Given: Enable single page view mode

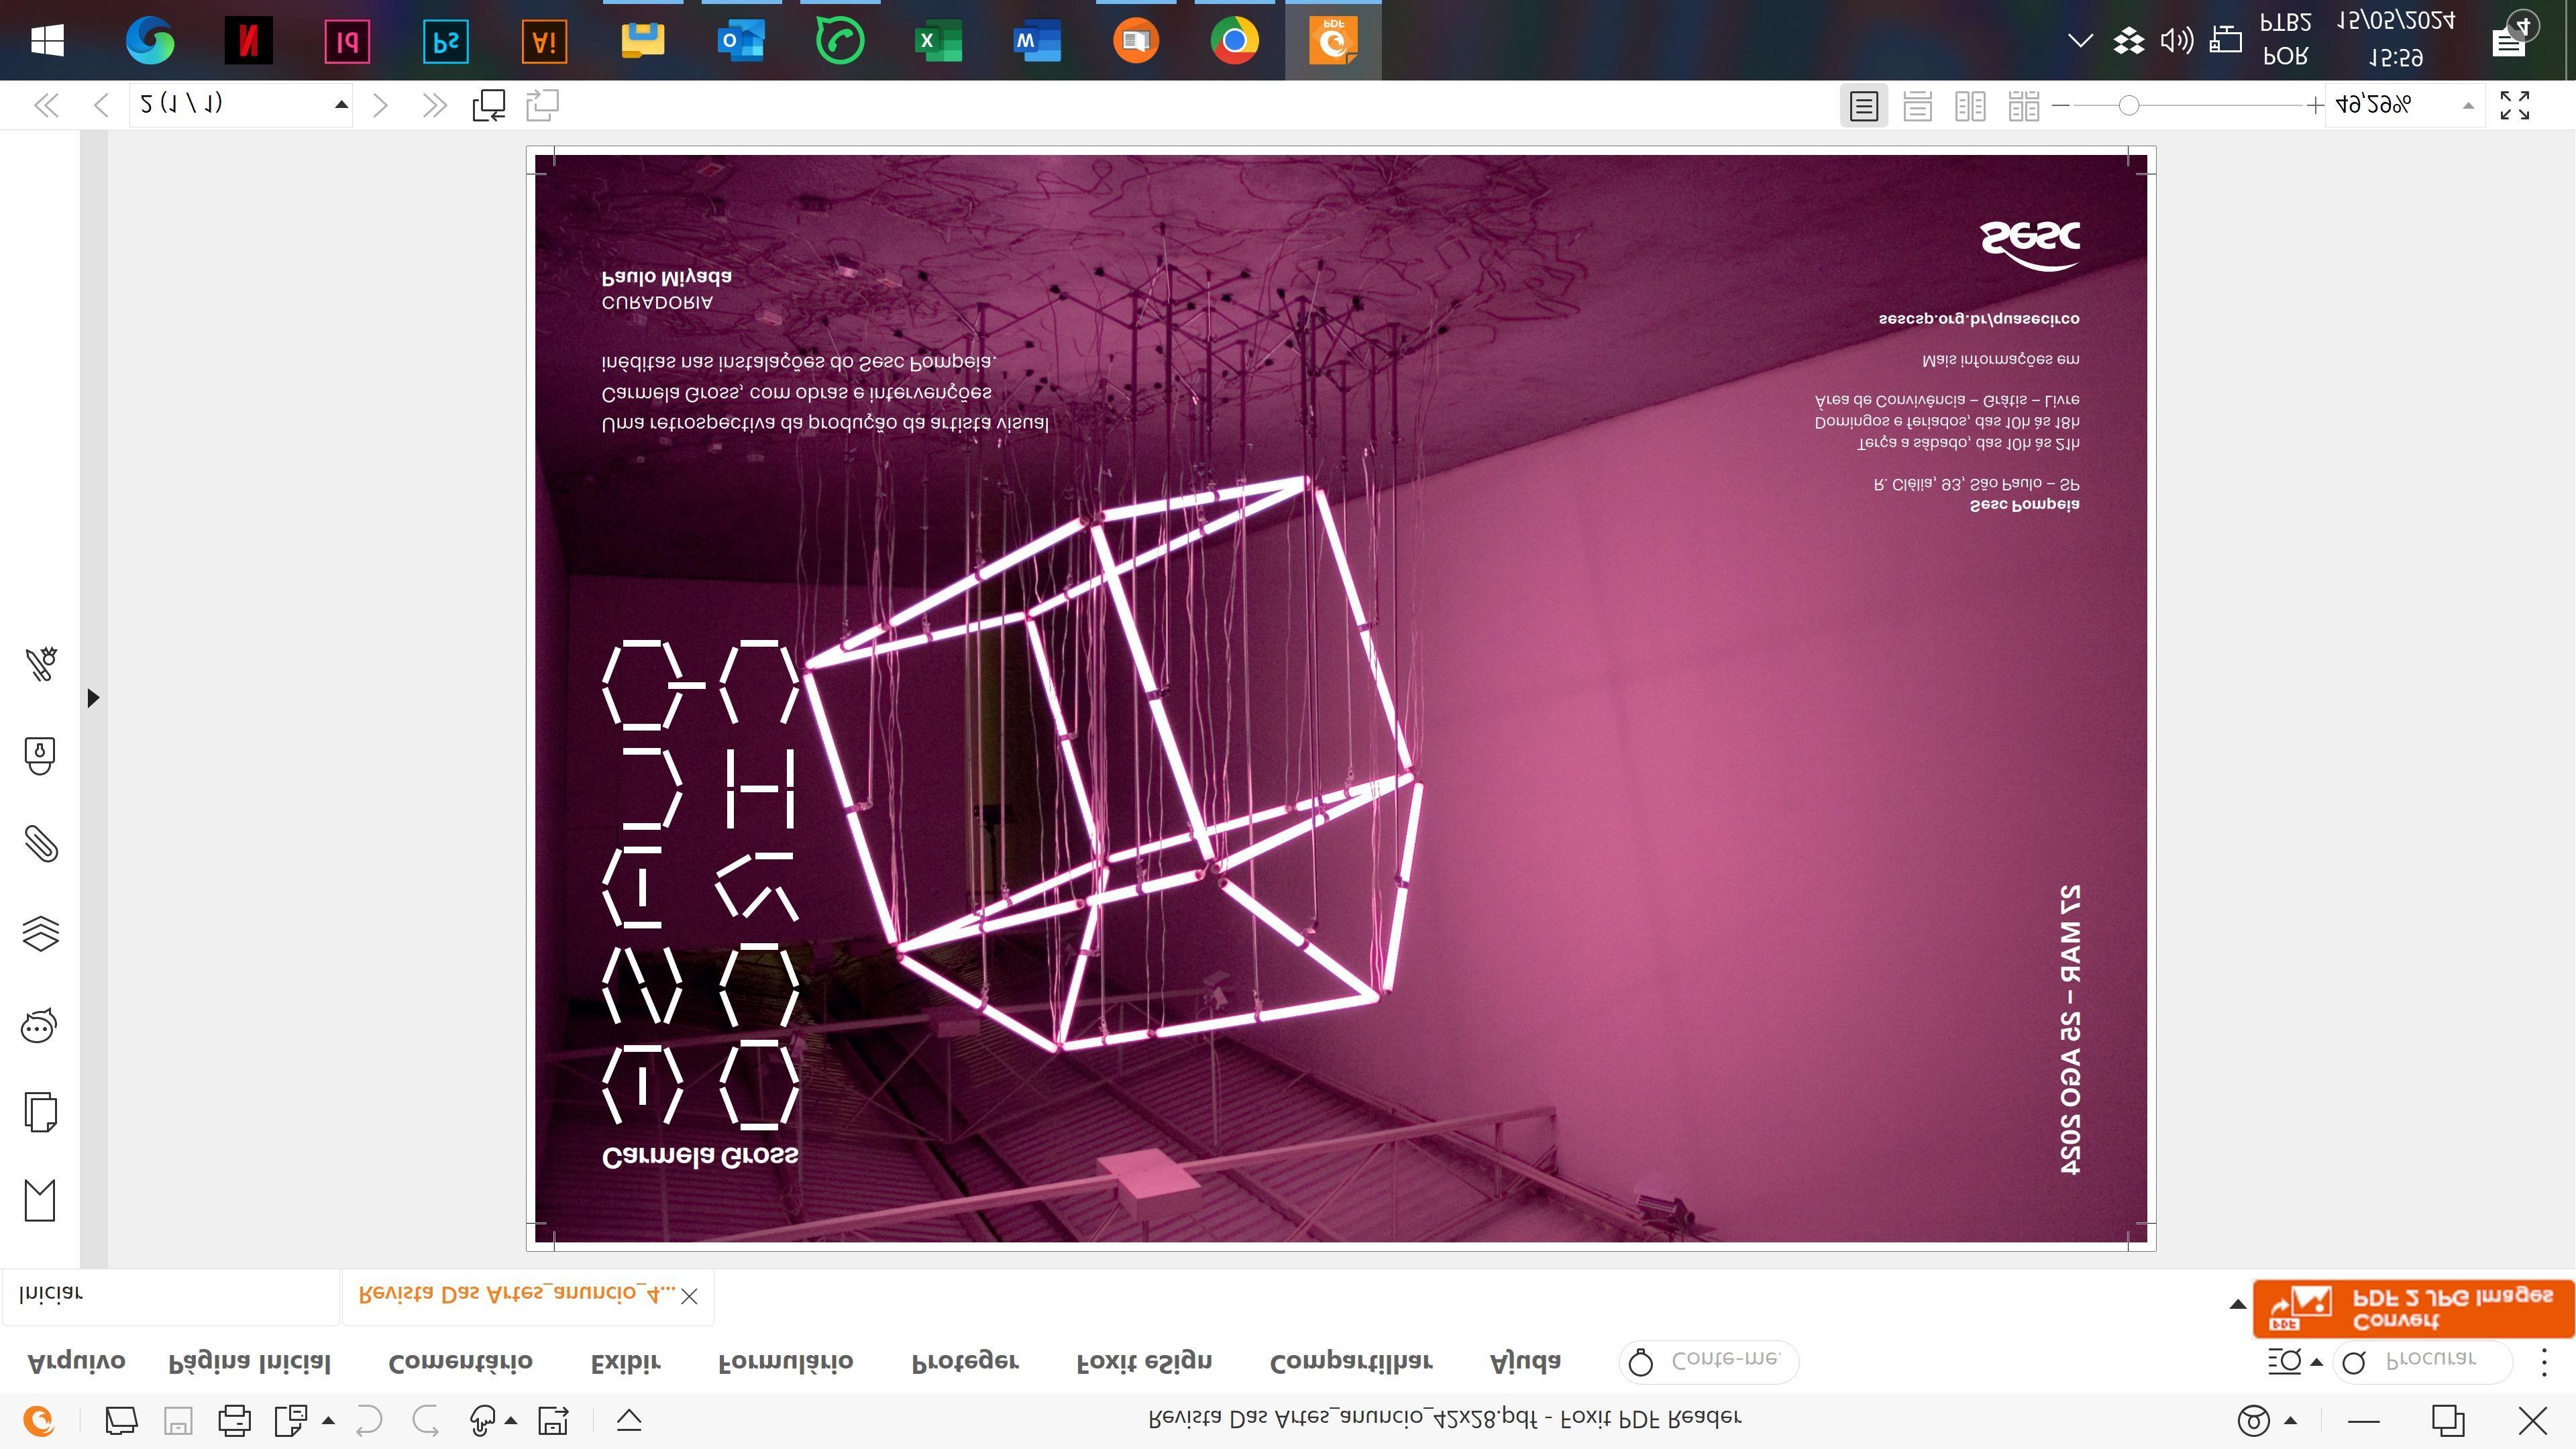Looking at the screenshot, I should coord(1863,106).
